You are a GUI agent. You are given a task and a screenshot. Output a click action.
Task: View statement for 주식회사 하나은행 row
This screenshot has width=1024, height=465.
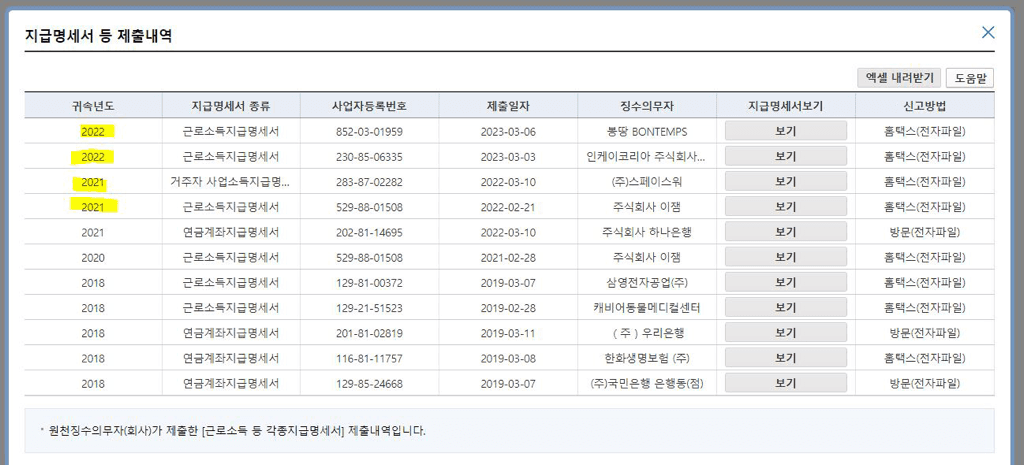(x=786, y=232)
